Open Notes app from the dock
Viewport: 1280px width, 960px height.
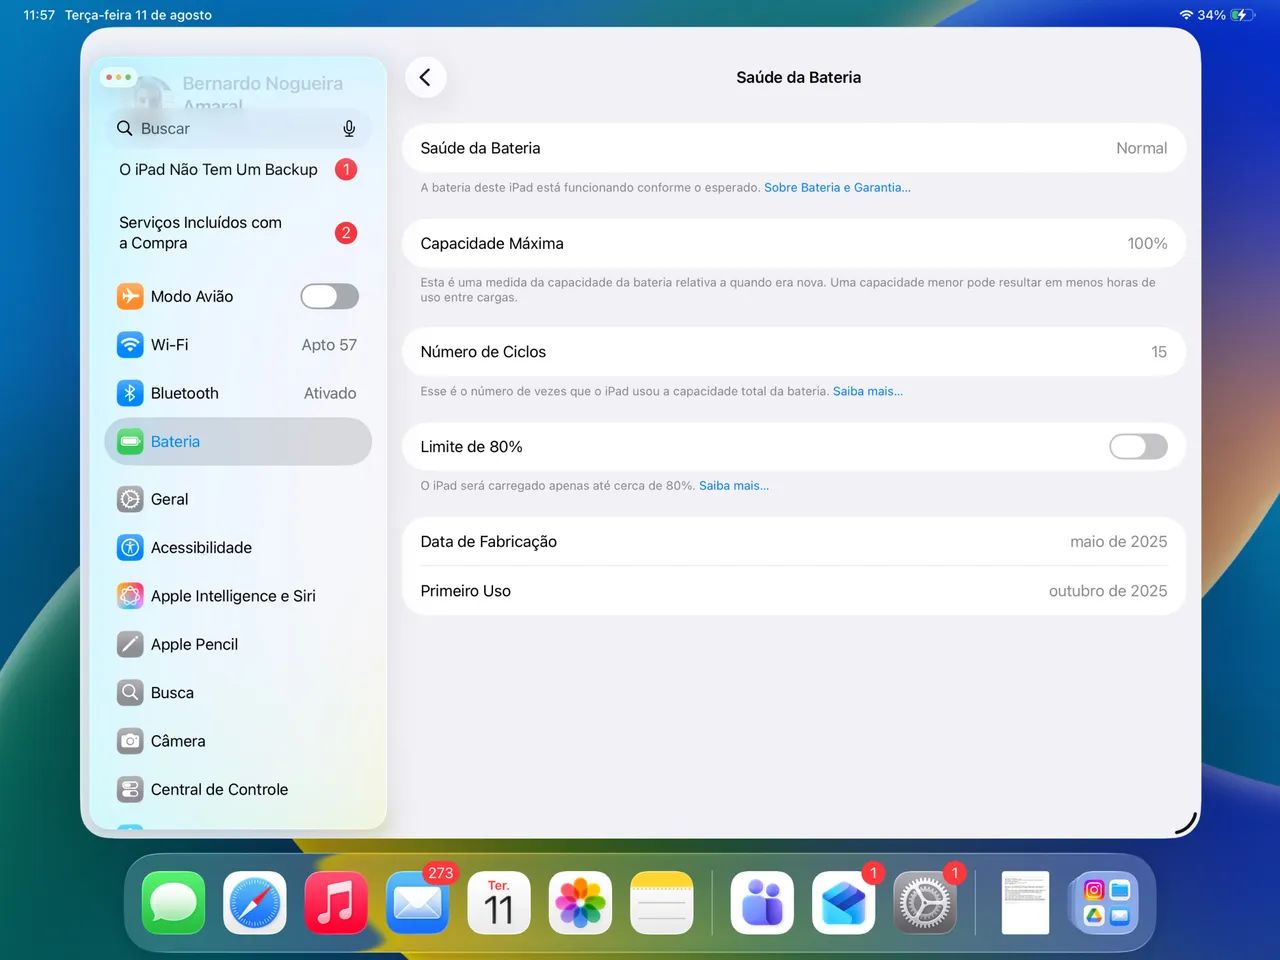[x=662, y=903]
